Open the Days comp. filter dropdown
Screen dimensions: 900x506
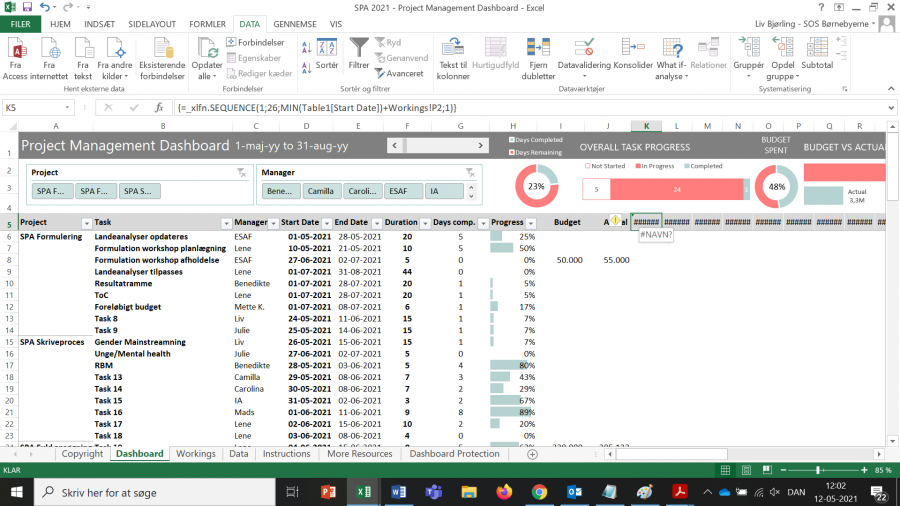(483, 223)
